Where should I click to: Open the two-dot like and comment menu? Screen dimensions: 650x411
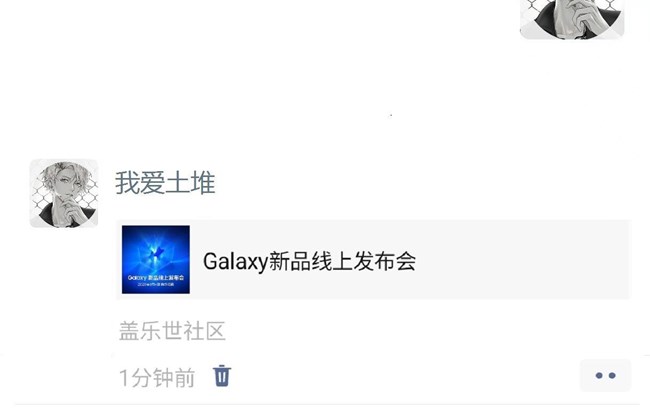pos(605,376)
